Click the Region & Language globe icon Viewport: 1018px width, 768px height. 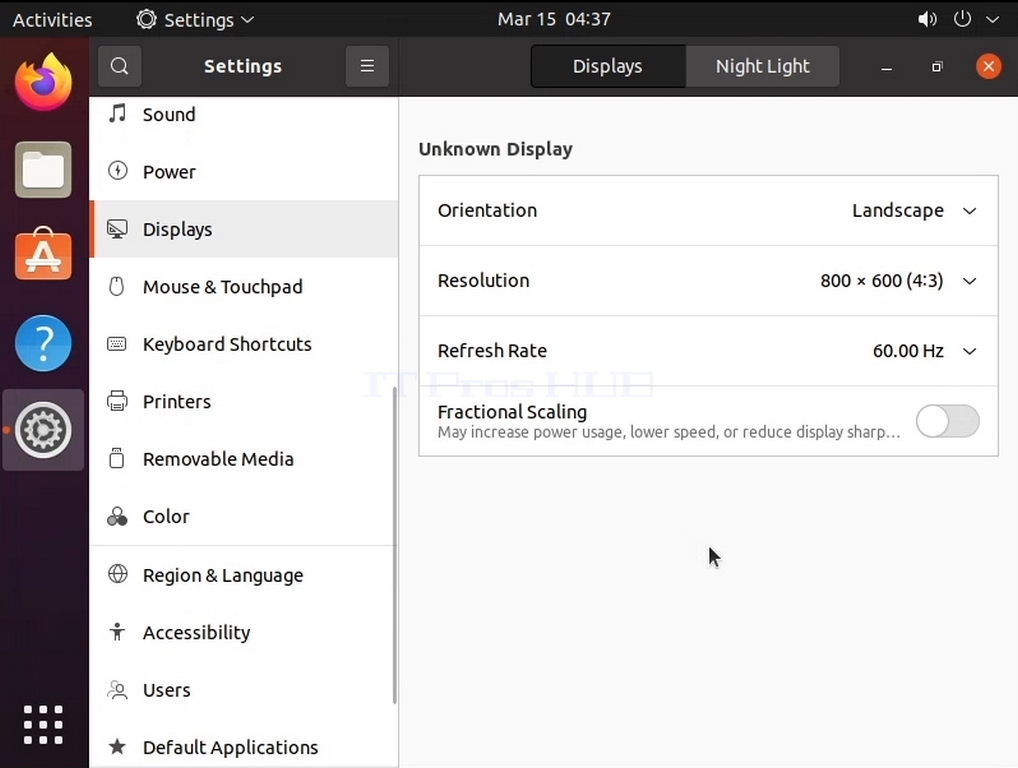click(118, 574)
